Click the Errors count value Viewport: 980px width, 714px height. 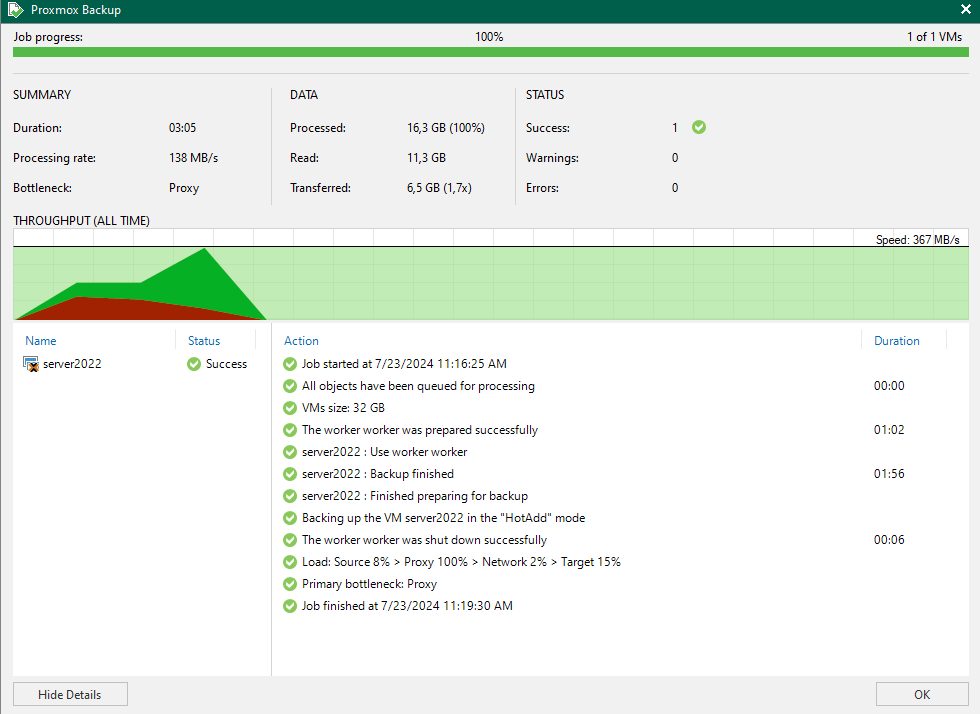(x=675, y=188)
